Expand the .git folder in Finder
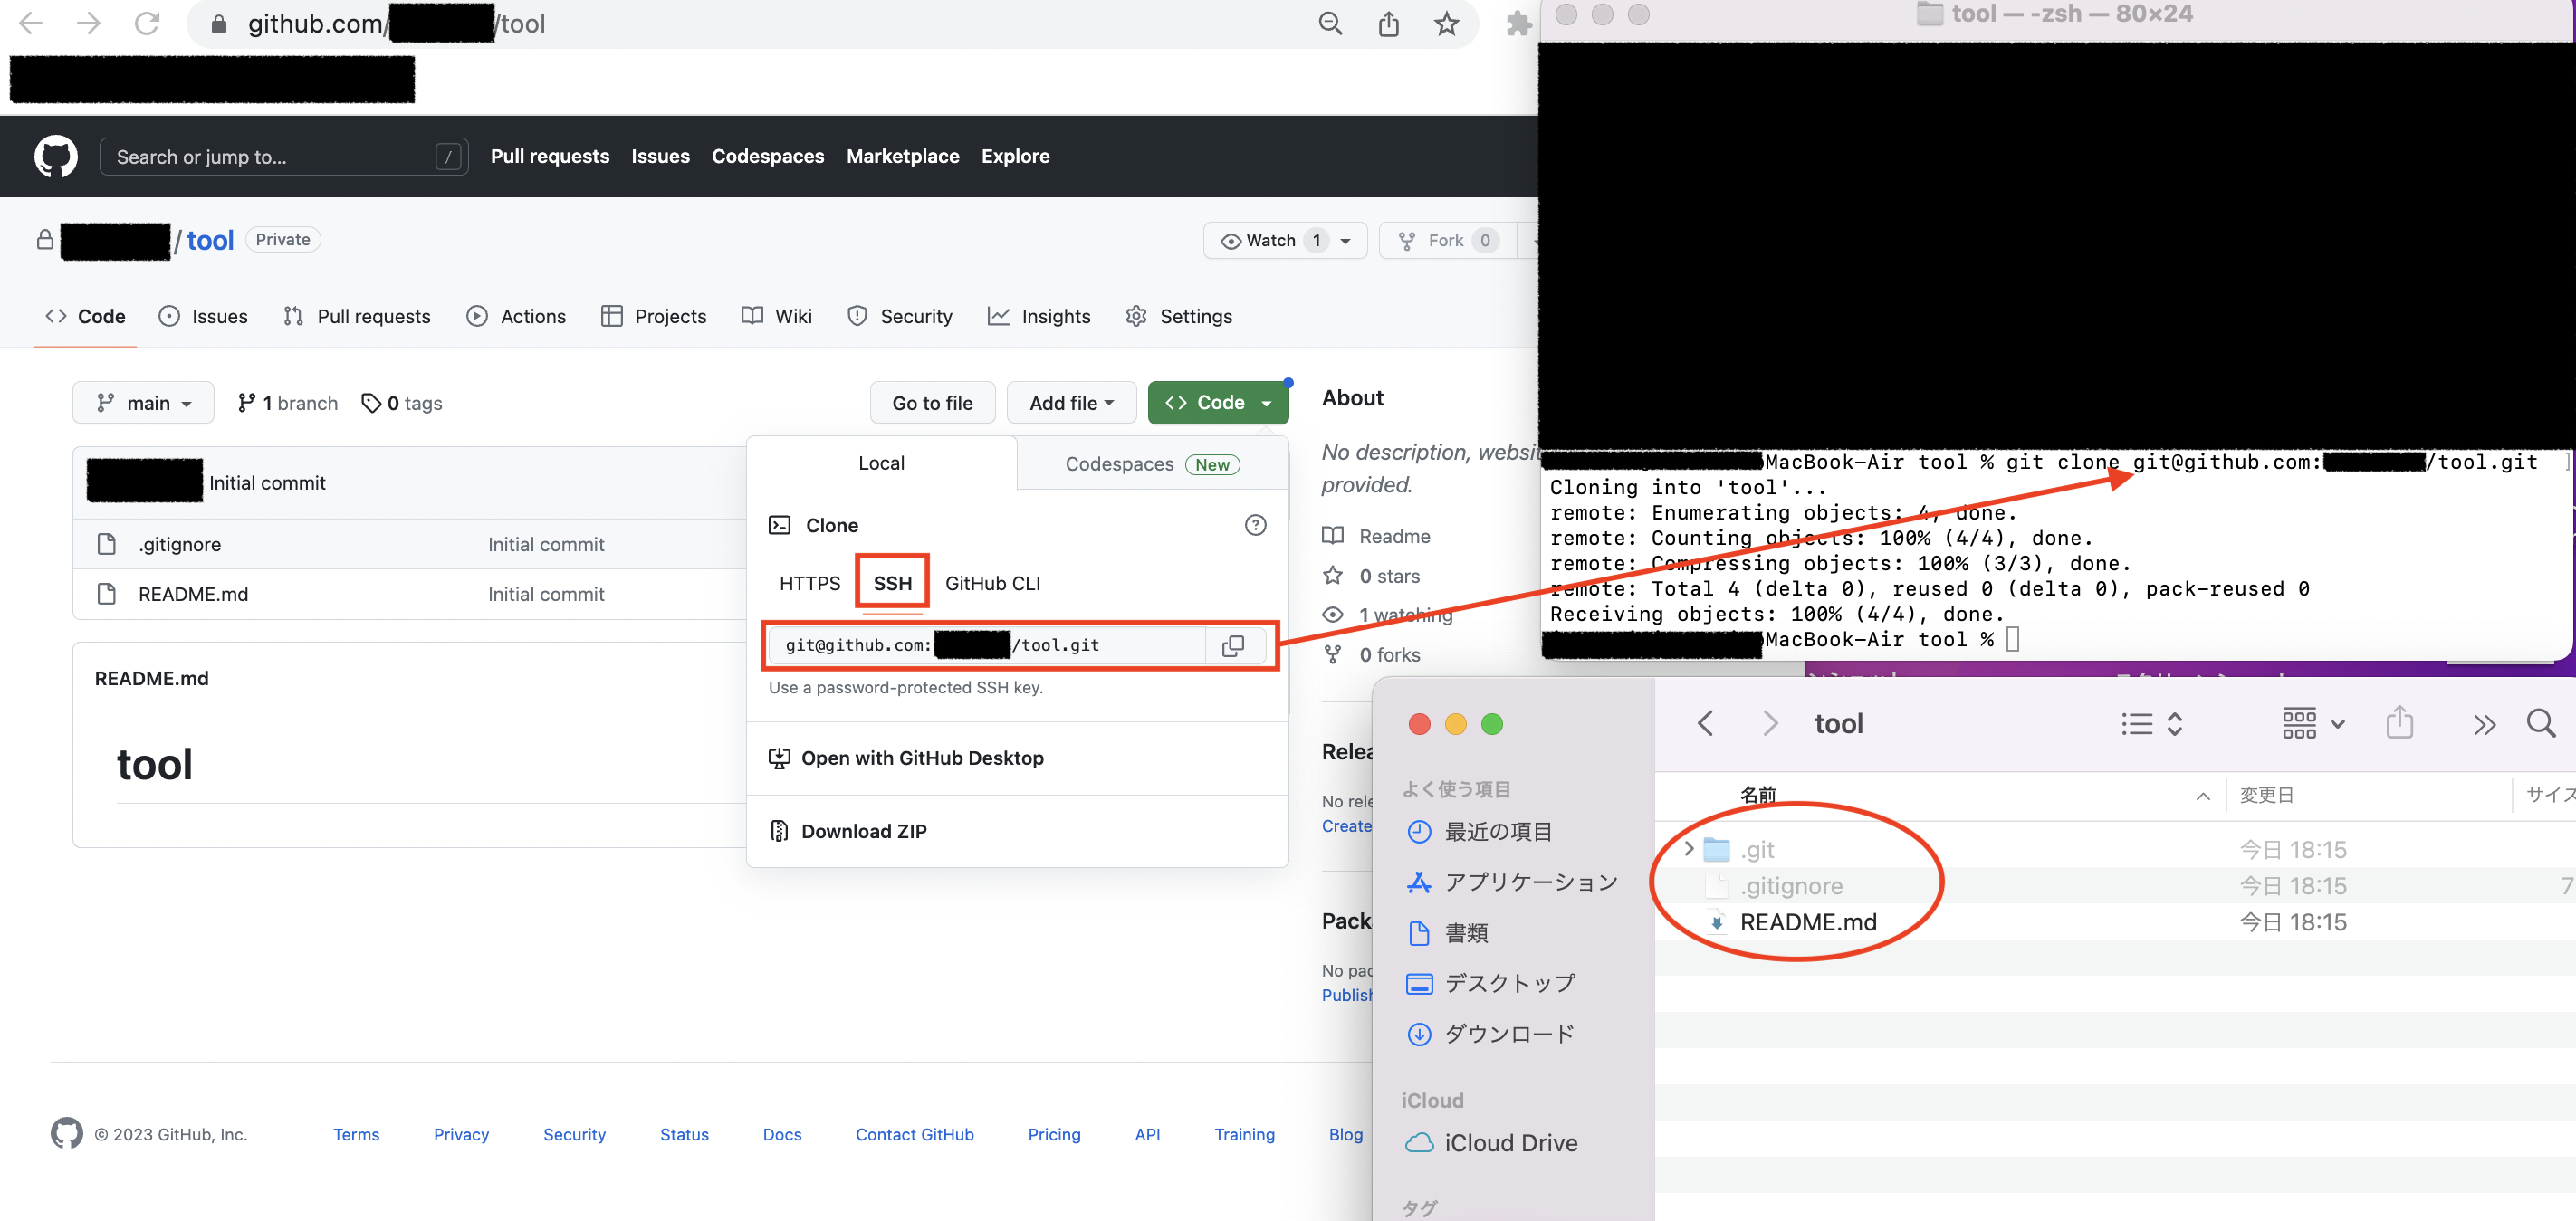The image size is (2576, 1221). point(1688,849)
